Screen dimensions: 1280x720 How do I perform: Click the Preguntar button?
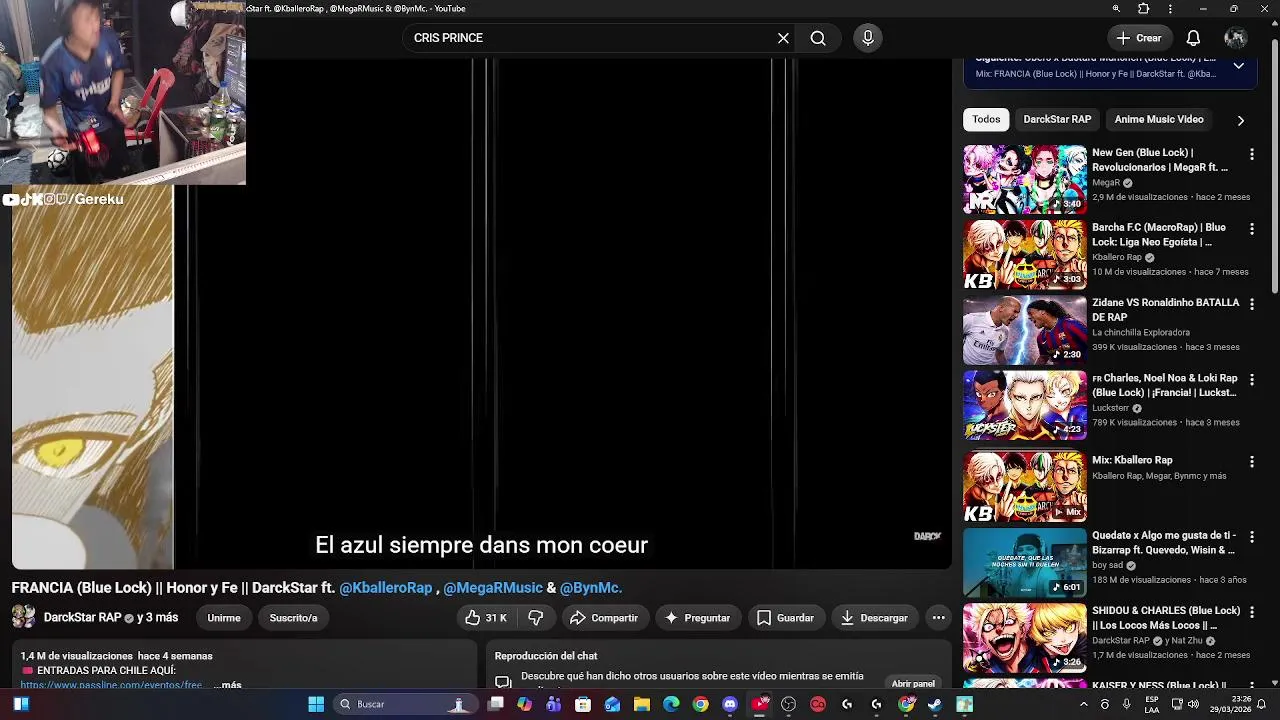698,618
